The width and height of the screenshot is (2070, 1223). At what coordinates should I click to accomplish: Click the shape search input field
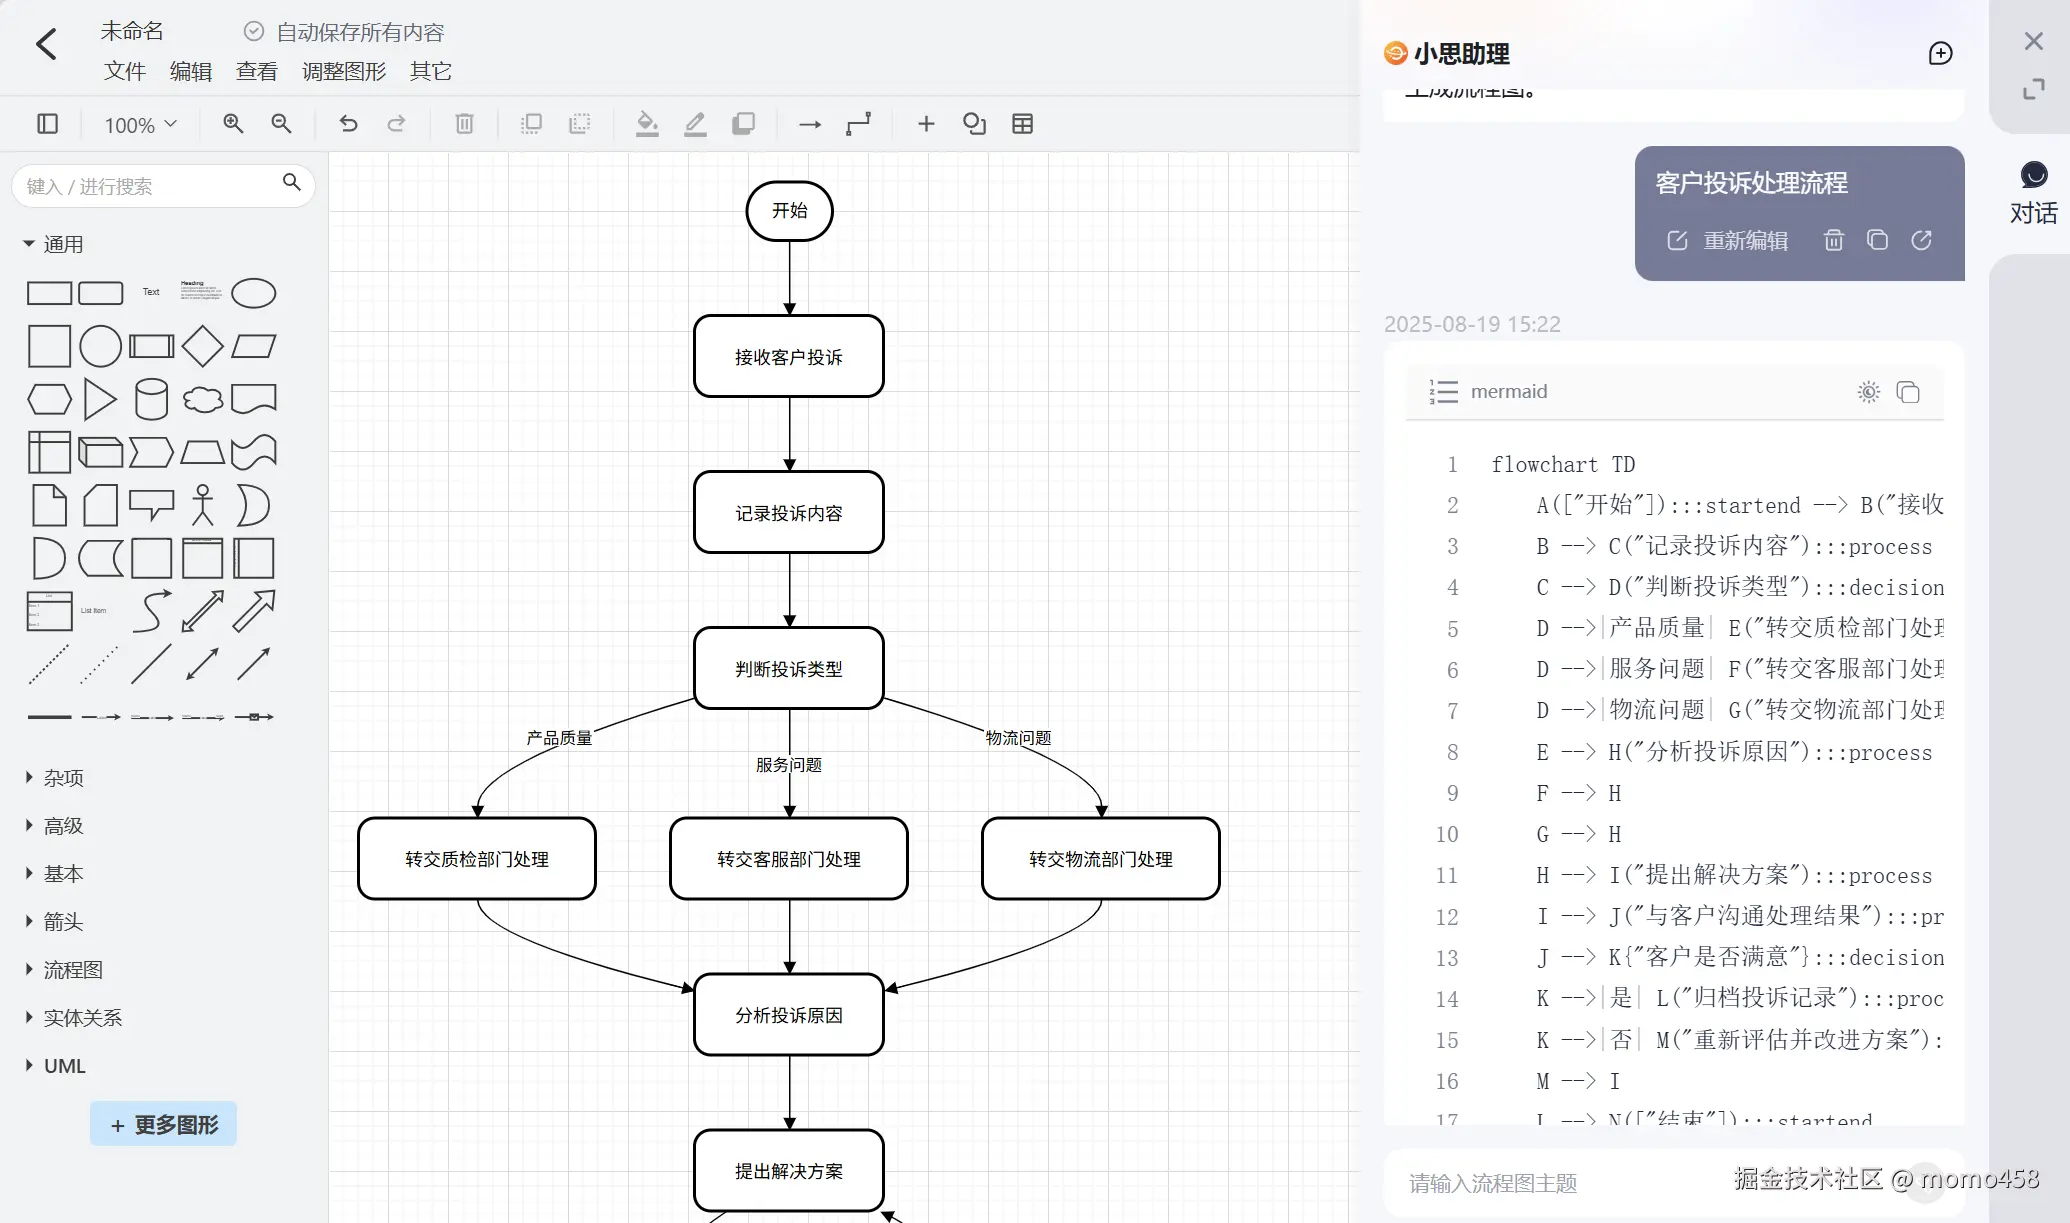click(x=150, y=187)
